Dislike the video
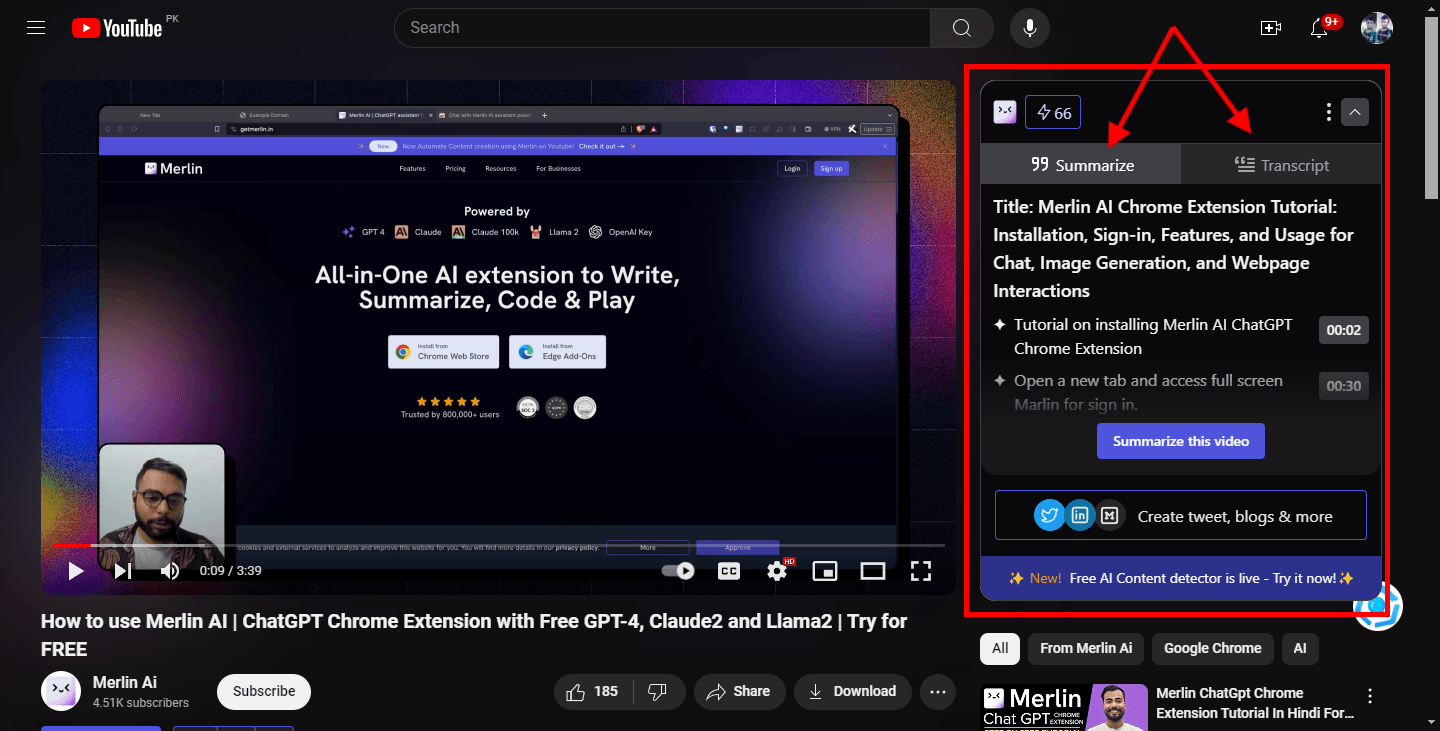The width and height of the screenshot is (1440, 731). [x=658, y=691]
